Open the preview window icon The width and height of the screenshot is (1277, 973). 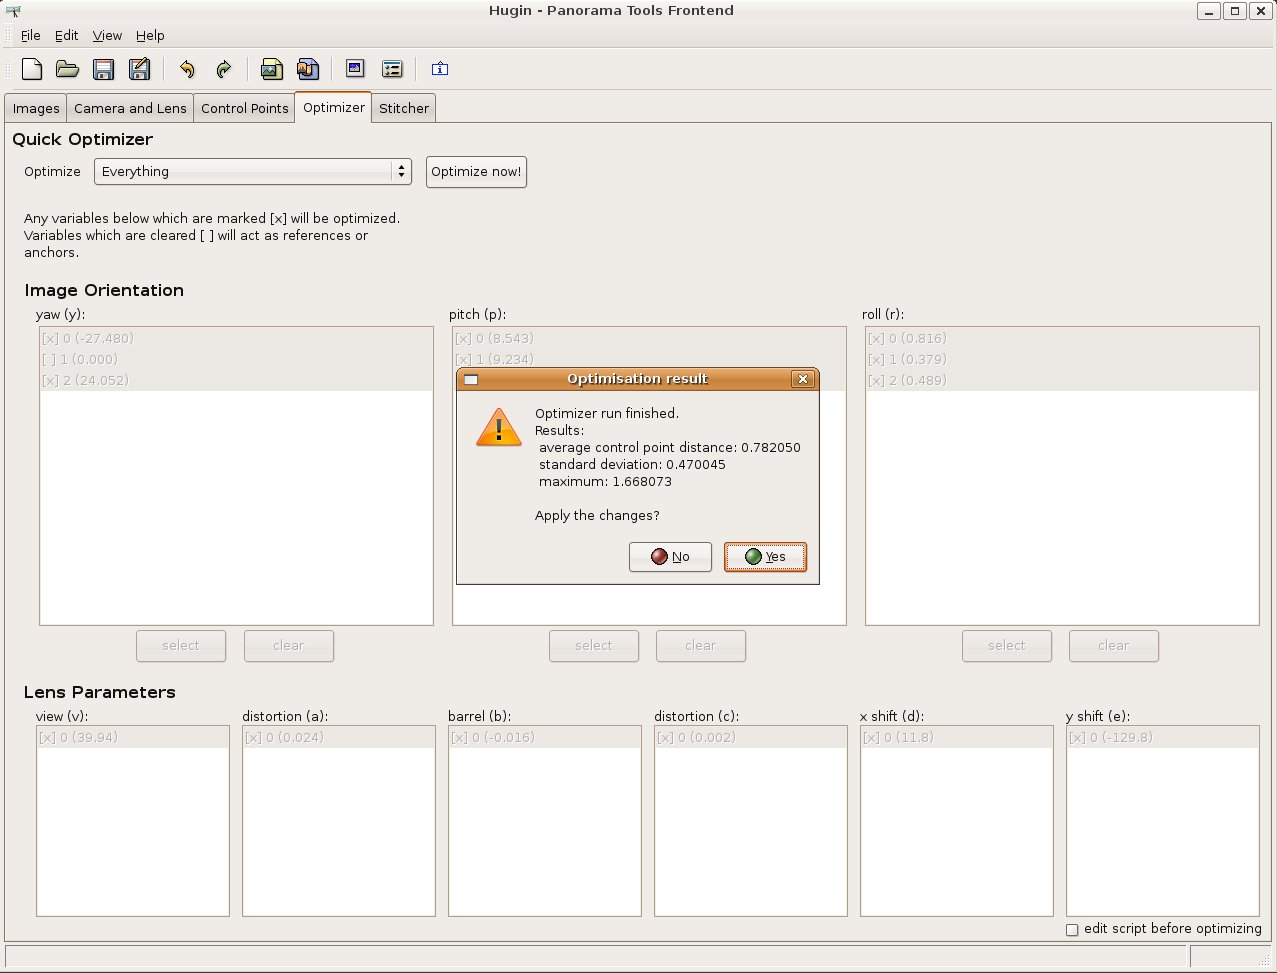355,69
